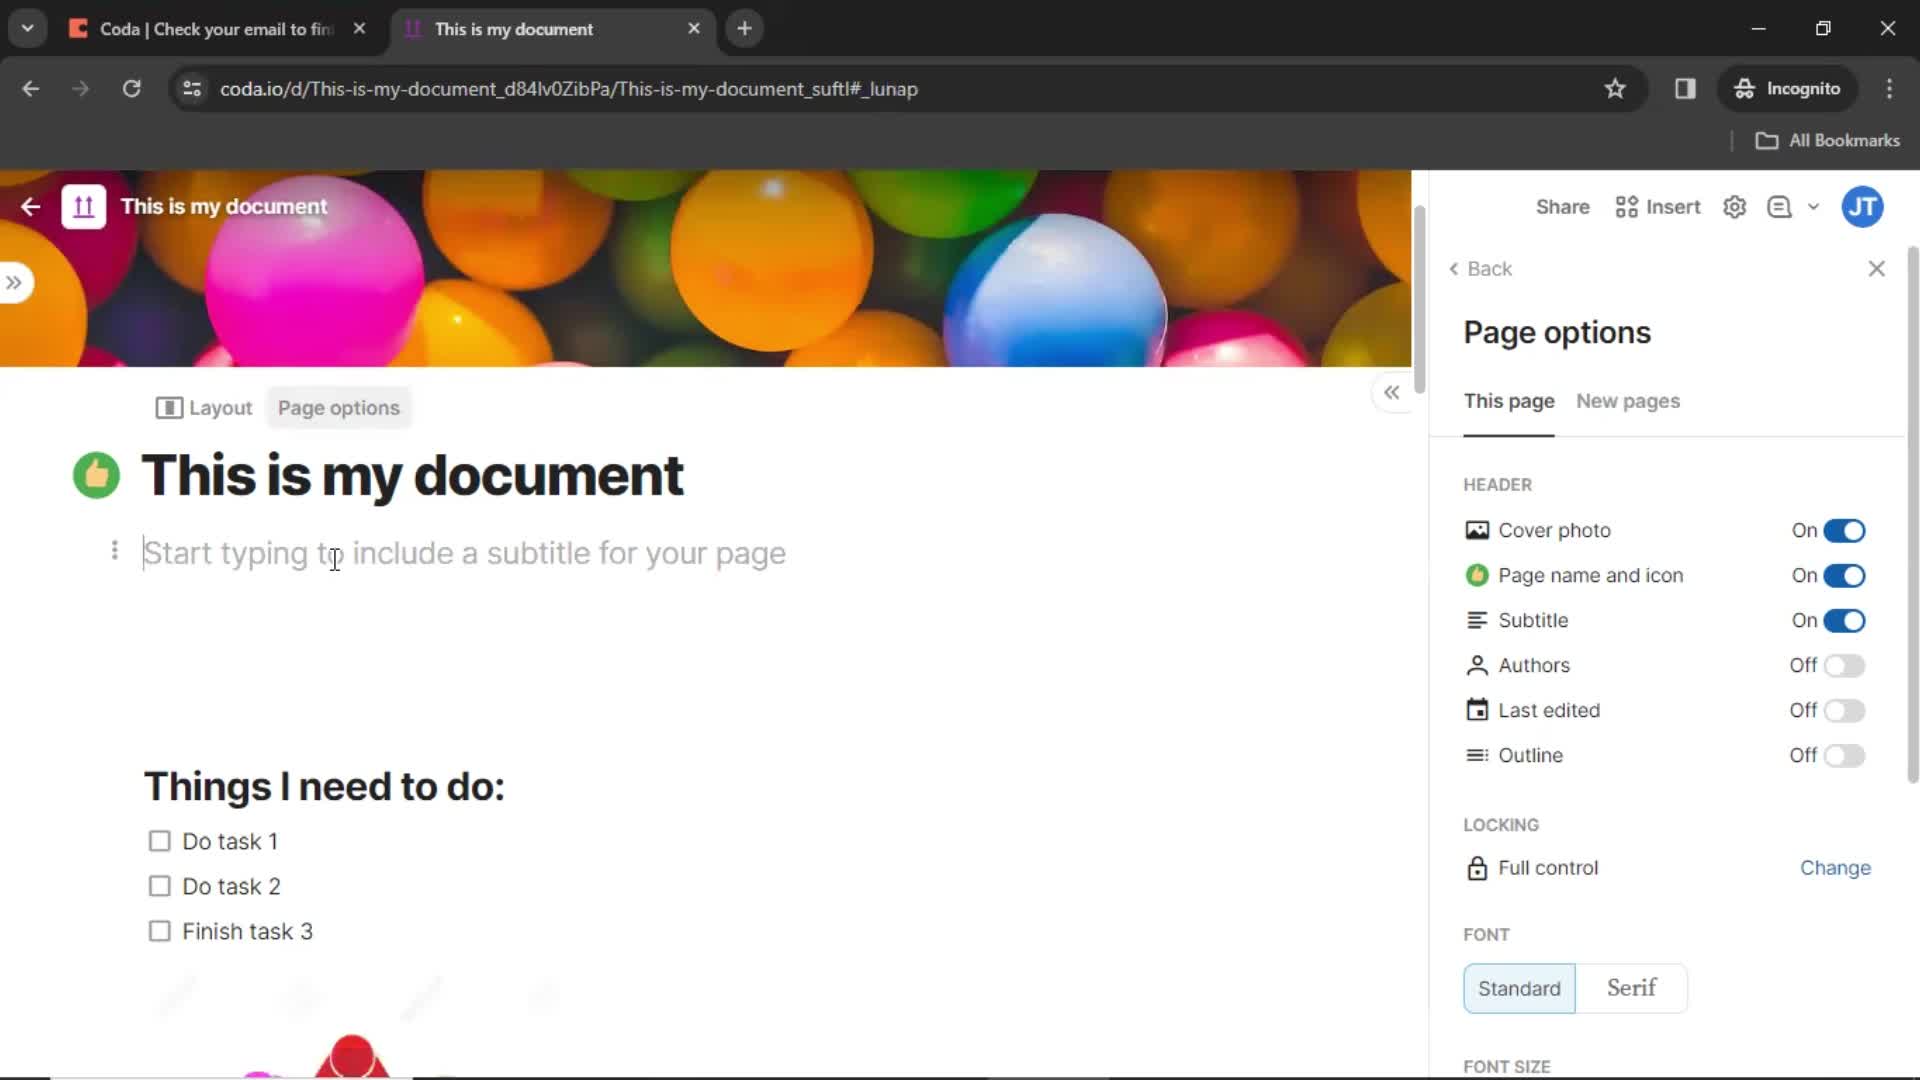
Task: Switch to the This page tab
Action: click(1509, 401)
